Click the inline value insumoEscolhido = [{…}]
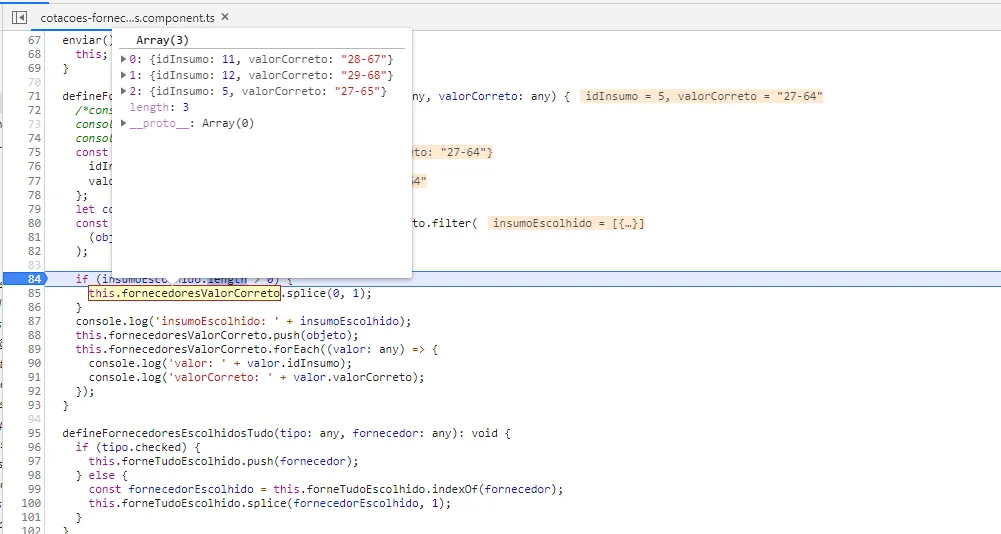 coord(567,223)
